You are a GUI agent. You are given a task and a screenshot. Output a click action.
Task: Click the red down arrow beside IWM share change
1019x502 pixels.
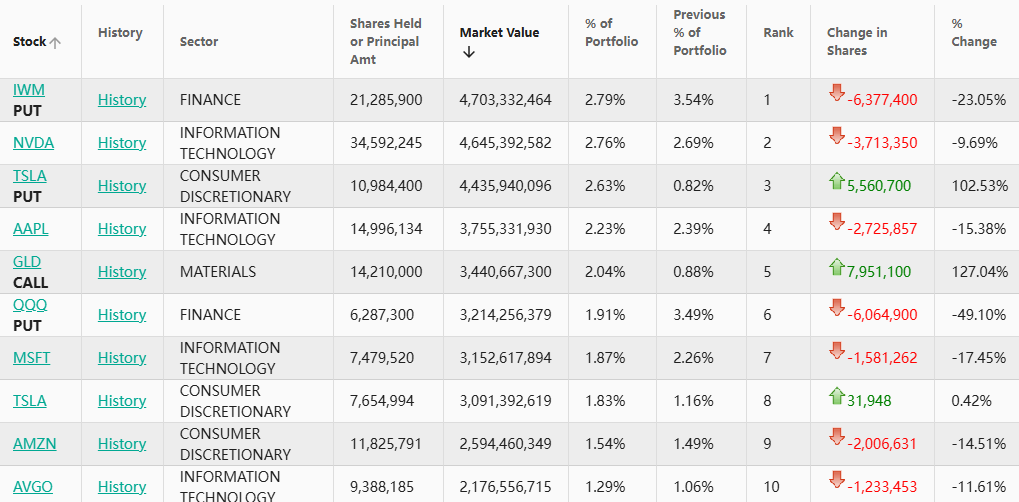pyautogui.click(x=837, y=94)
